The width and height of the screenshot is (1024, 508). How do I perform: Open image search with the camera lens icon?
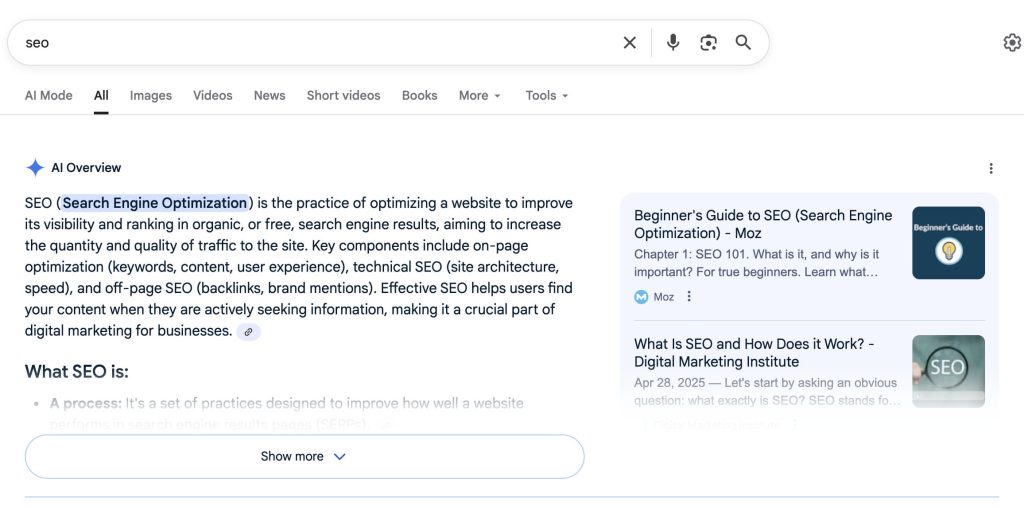point(708,43)
